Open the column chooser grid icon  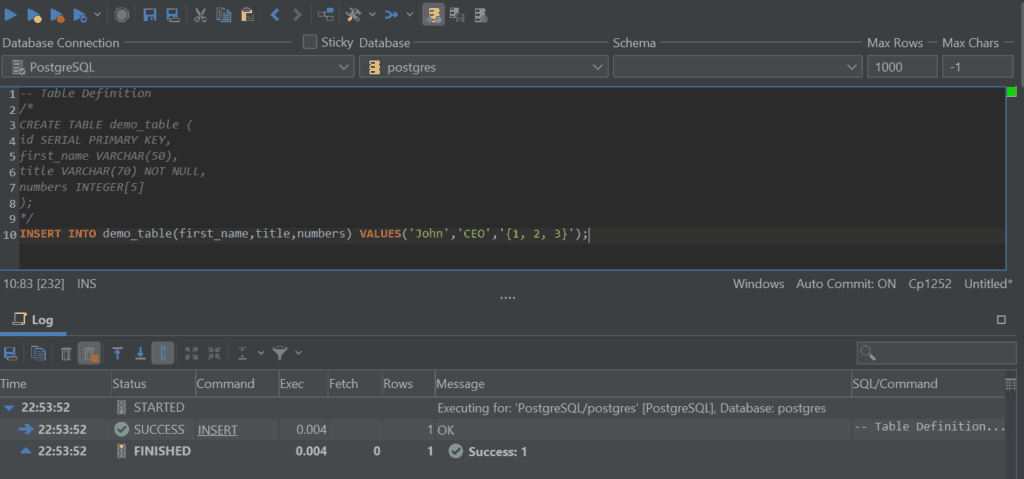1010,384
